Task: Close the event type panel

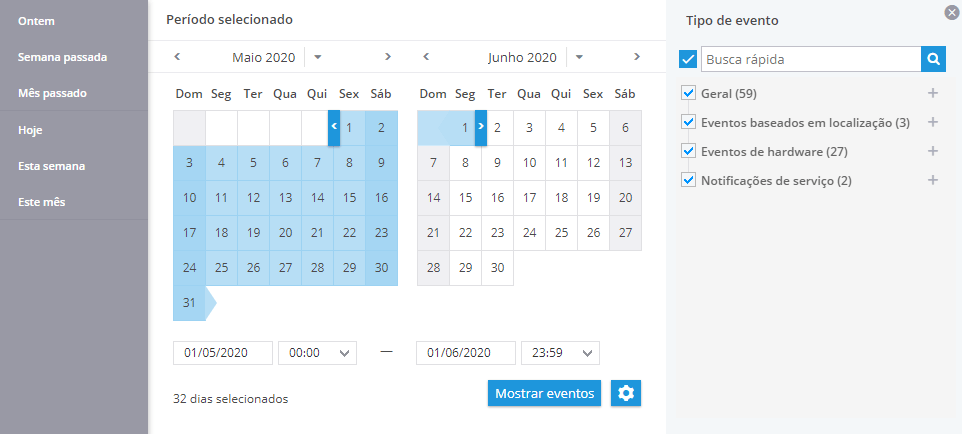Action: 952,12
